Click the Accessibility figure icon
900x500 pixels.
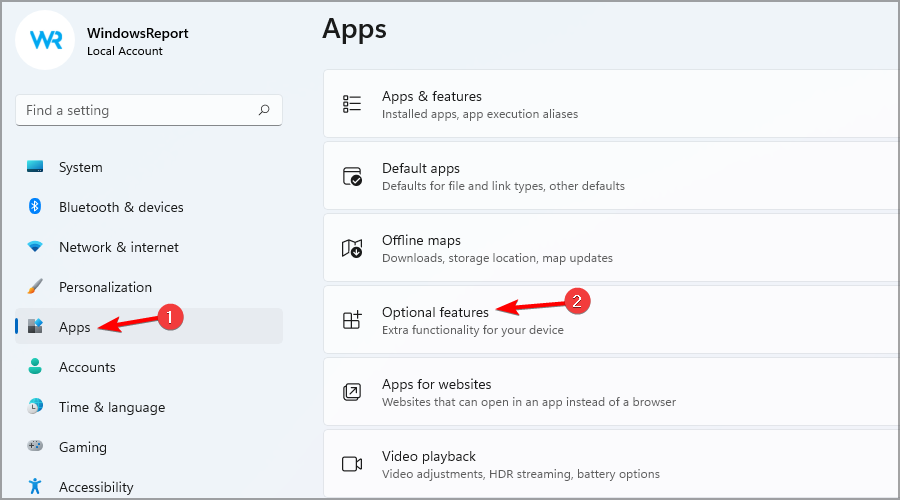35,487
